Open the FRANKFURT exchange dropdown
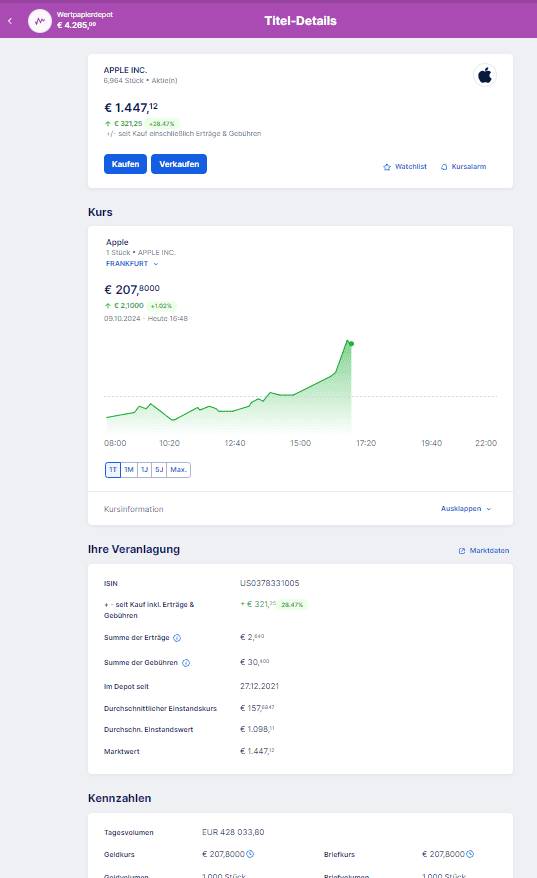Image resolution: width=537 pixels, height=878 pixels. click(132, 264)
